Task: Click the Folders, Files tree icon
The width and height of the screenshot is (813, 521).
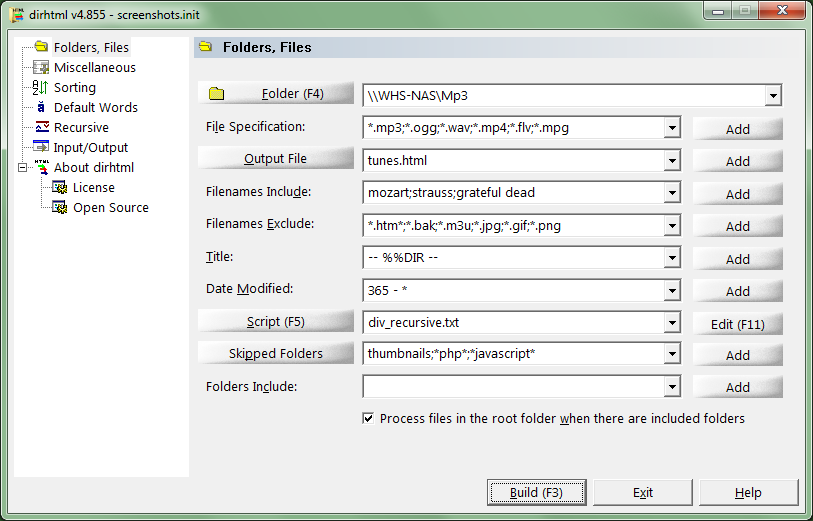Action: (41, 47)
